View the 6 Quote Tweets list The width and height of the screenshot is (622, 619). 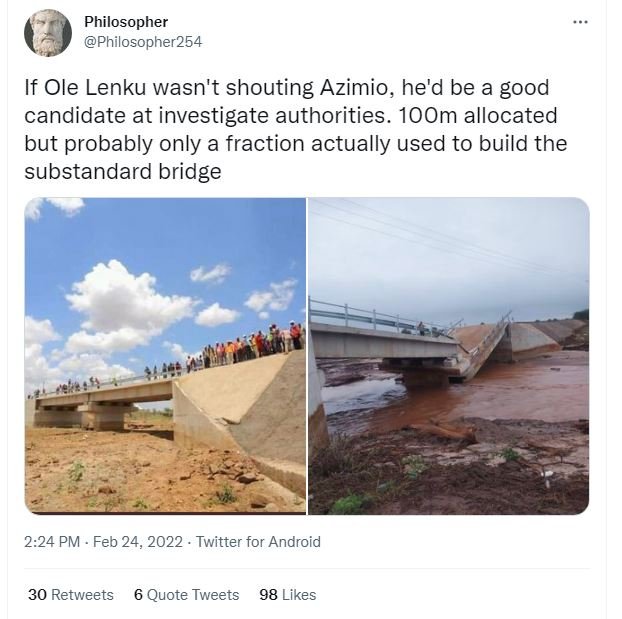[x=186, y=595]
